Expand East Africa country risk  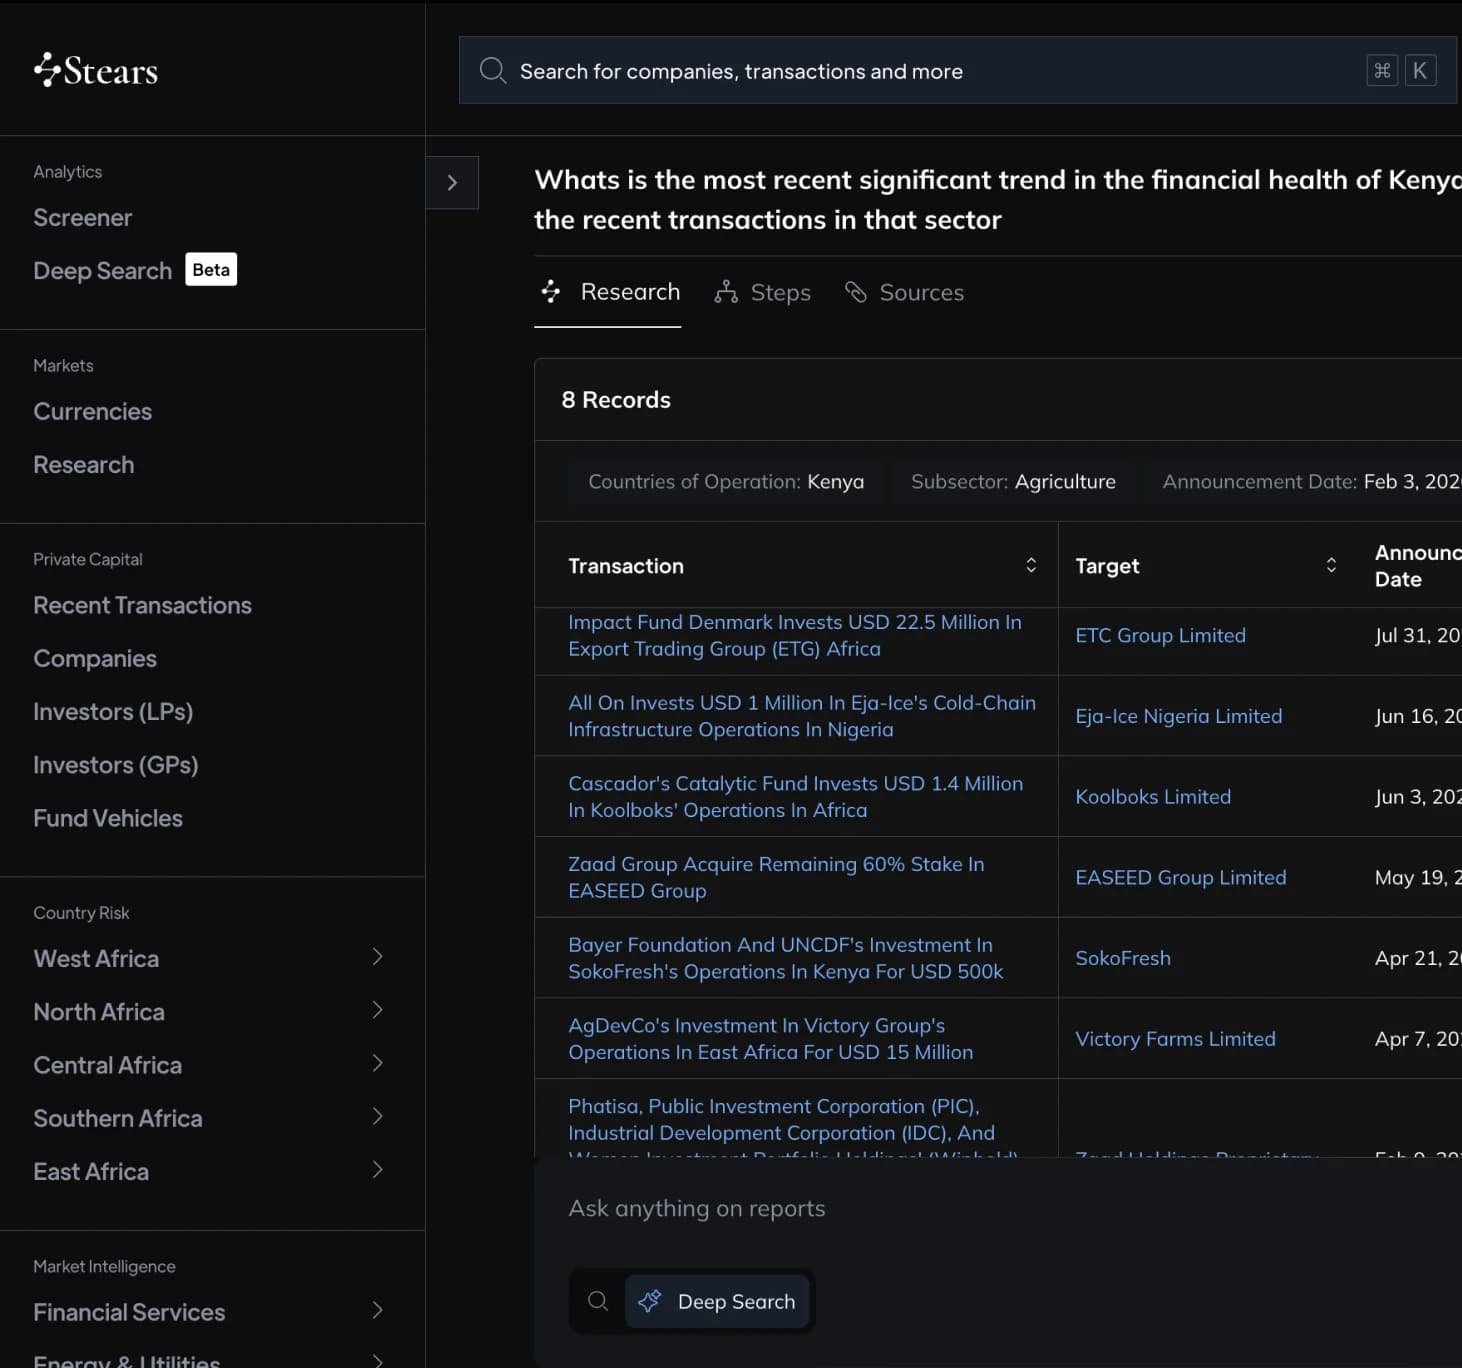pyautogui.click(x=378, y=1169)
